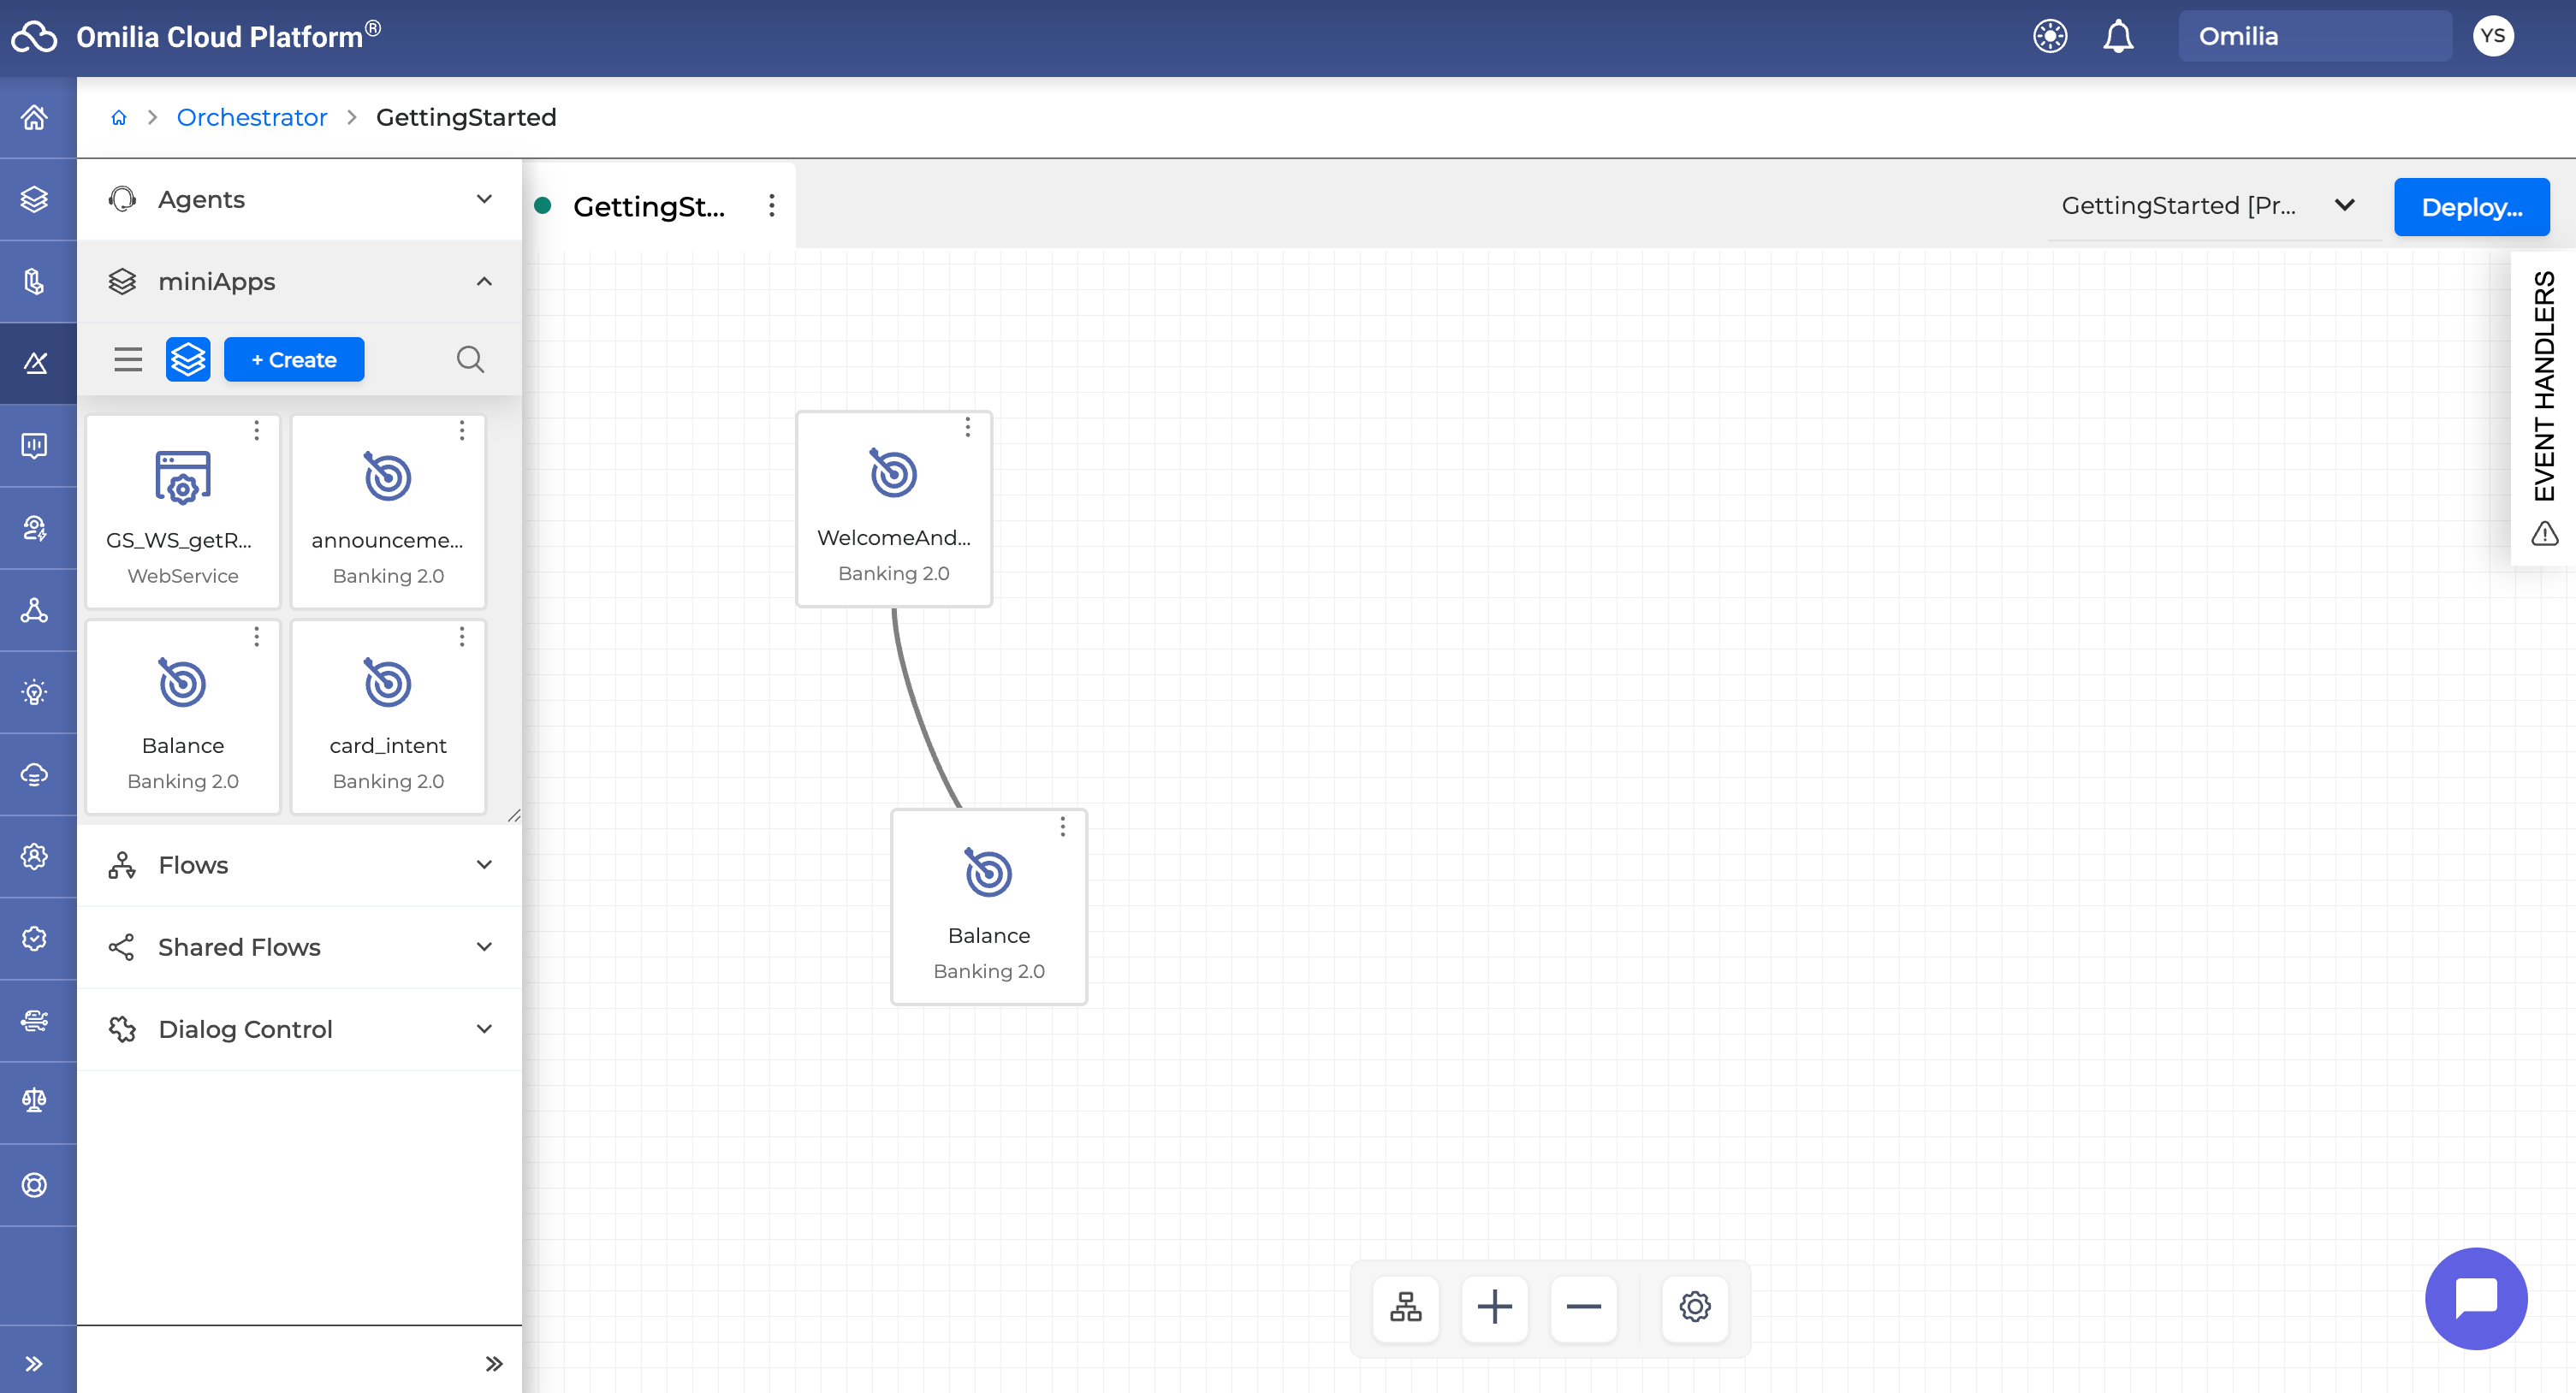
Task: Collapse the side panel with double chevron
Action: [494, 1363]
